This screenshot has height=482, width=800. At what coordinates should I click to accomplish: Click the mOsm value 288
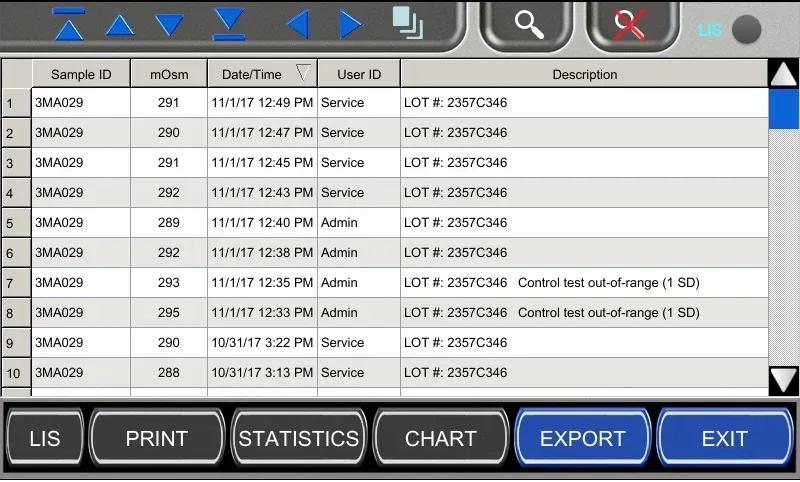169,373
